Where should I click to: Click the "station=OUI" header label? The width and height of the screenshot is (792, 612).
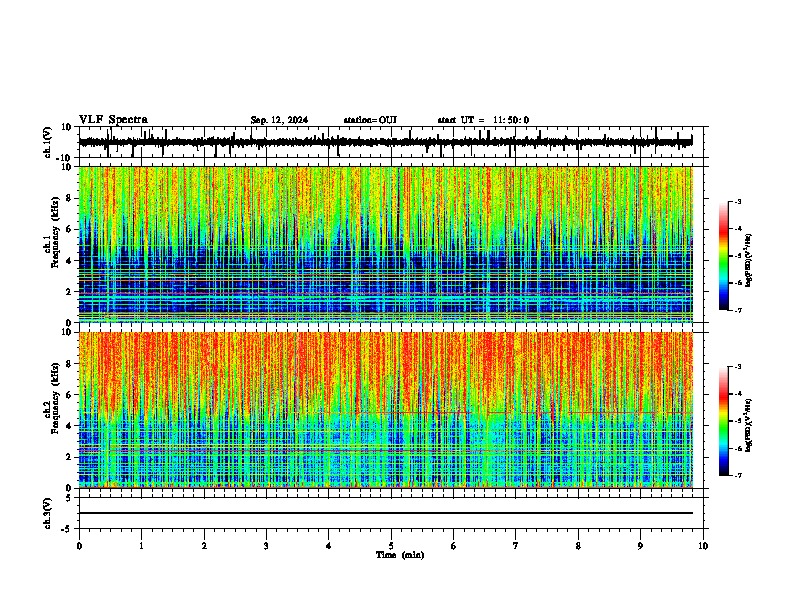click(370, 120)
